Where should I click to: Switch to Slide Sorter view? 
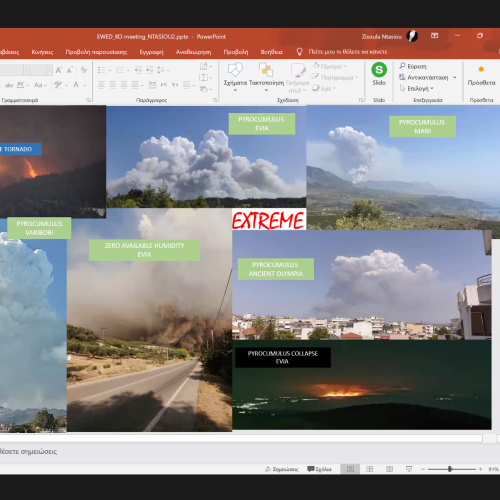pos(370,469)
